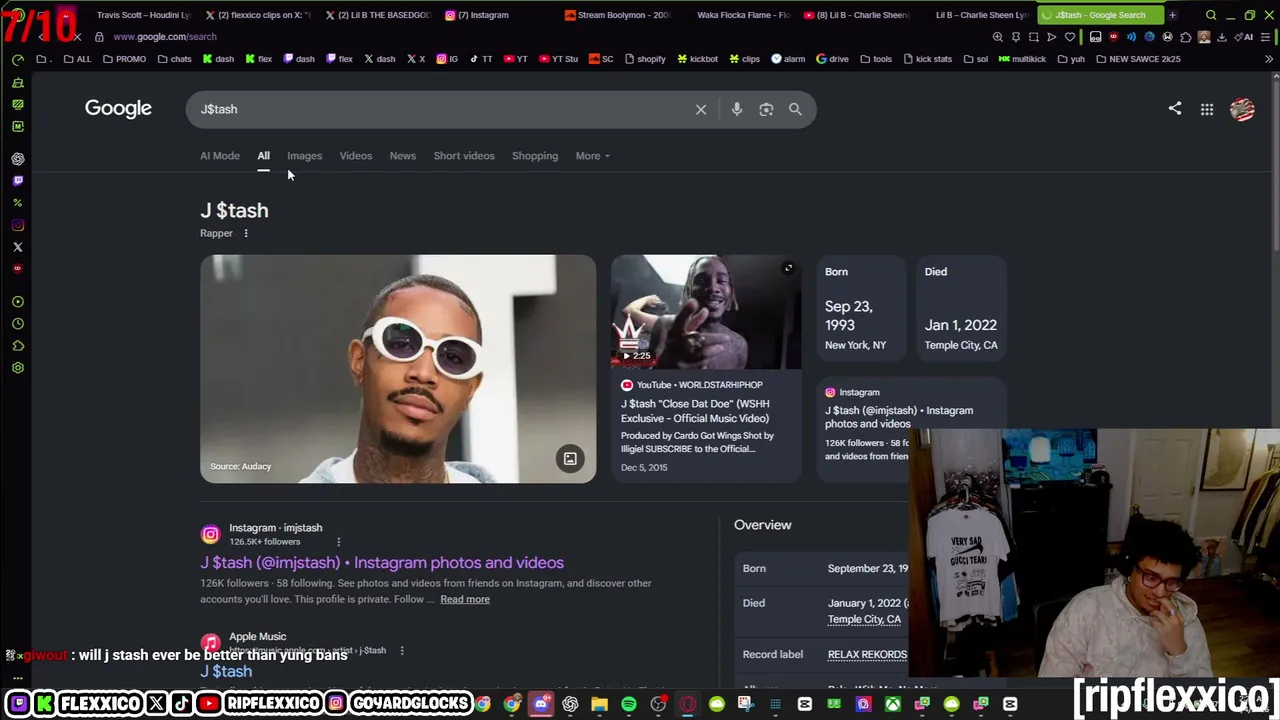
Task: Switch to Videos results tab
Action: pos(355,156)
